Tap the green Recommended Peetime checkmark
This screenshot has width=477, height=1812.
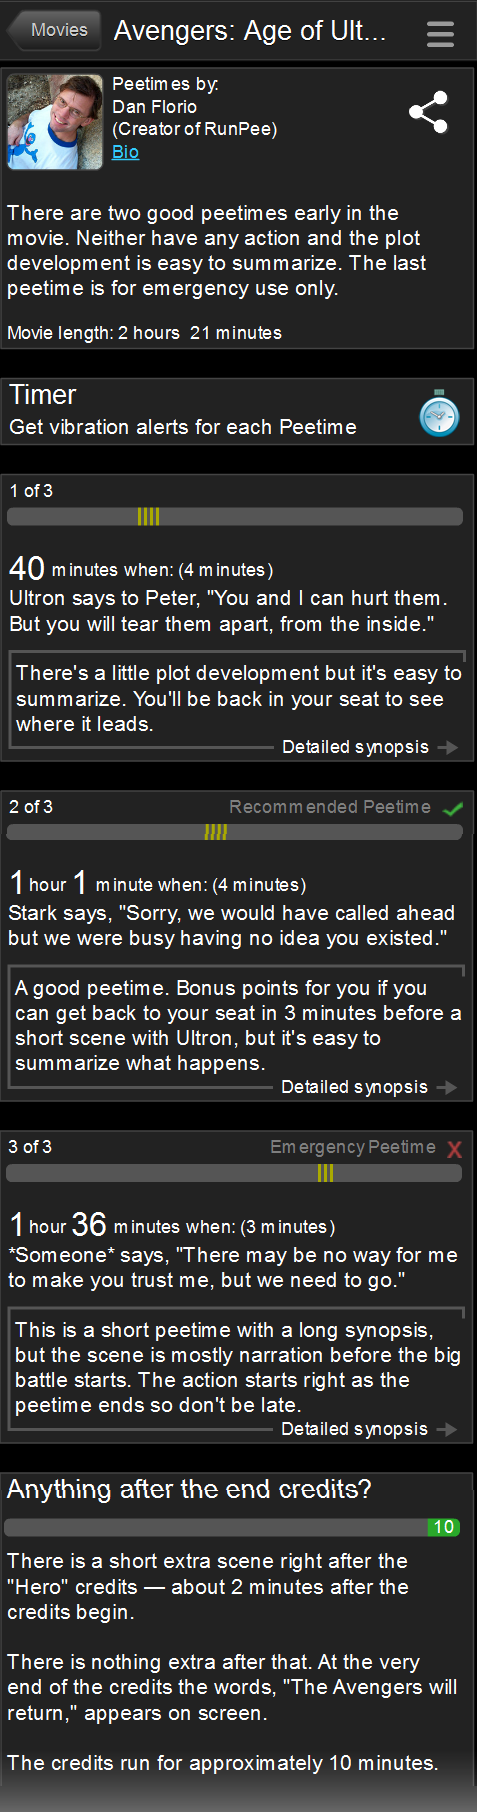pyautogui.click(x=453, y=808)
